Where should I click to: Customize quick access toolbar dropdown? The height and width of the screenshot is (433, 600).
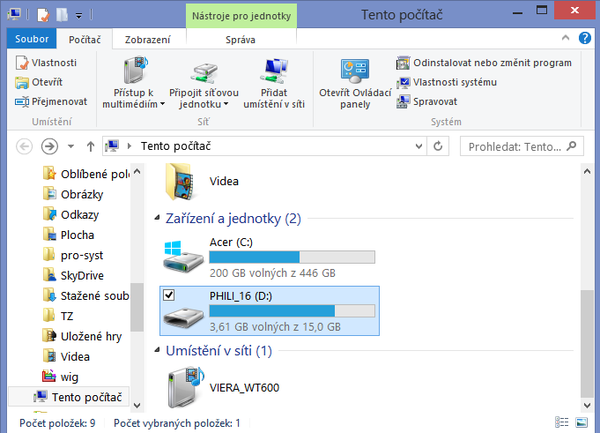pos(79,16)
